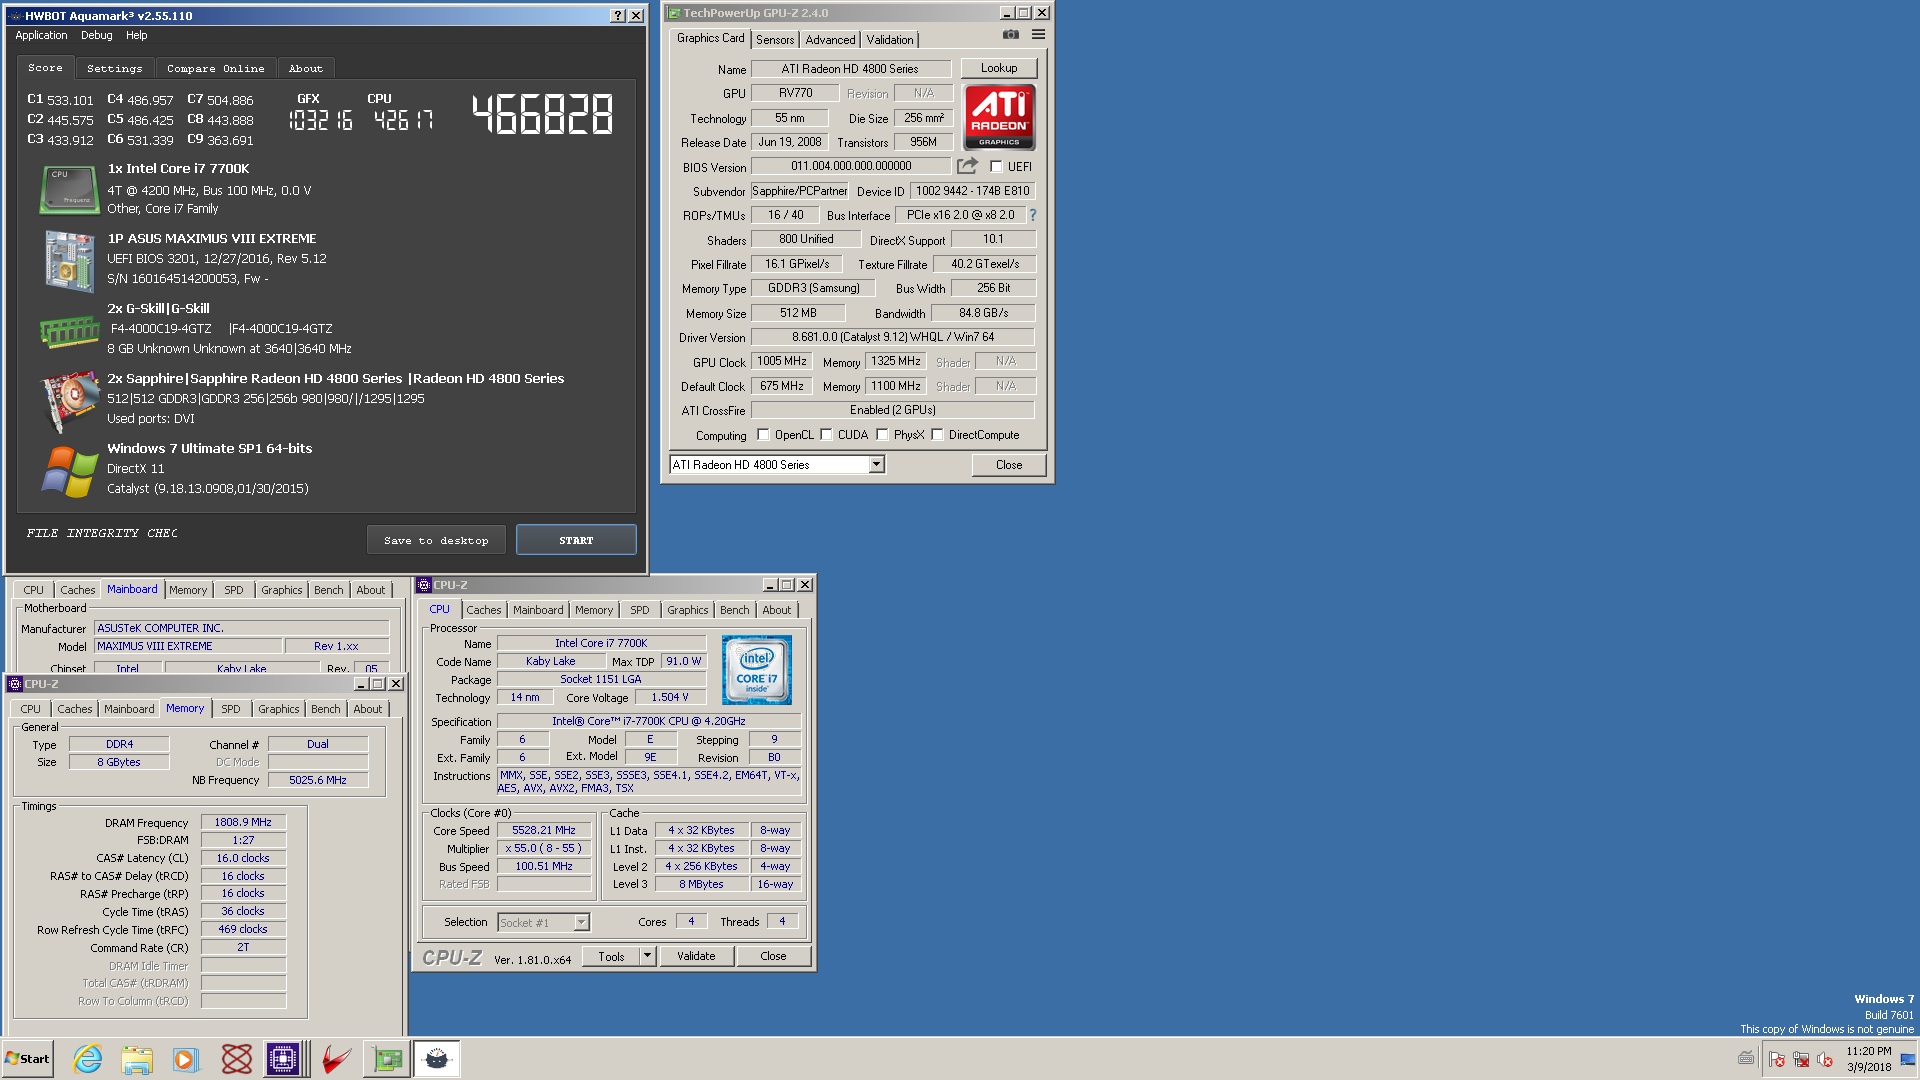Screen dimensions: 1920x1080
Task: Open Windows Media Player from taskbar
Action: click(186, 1059)
